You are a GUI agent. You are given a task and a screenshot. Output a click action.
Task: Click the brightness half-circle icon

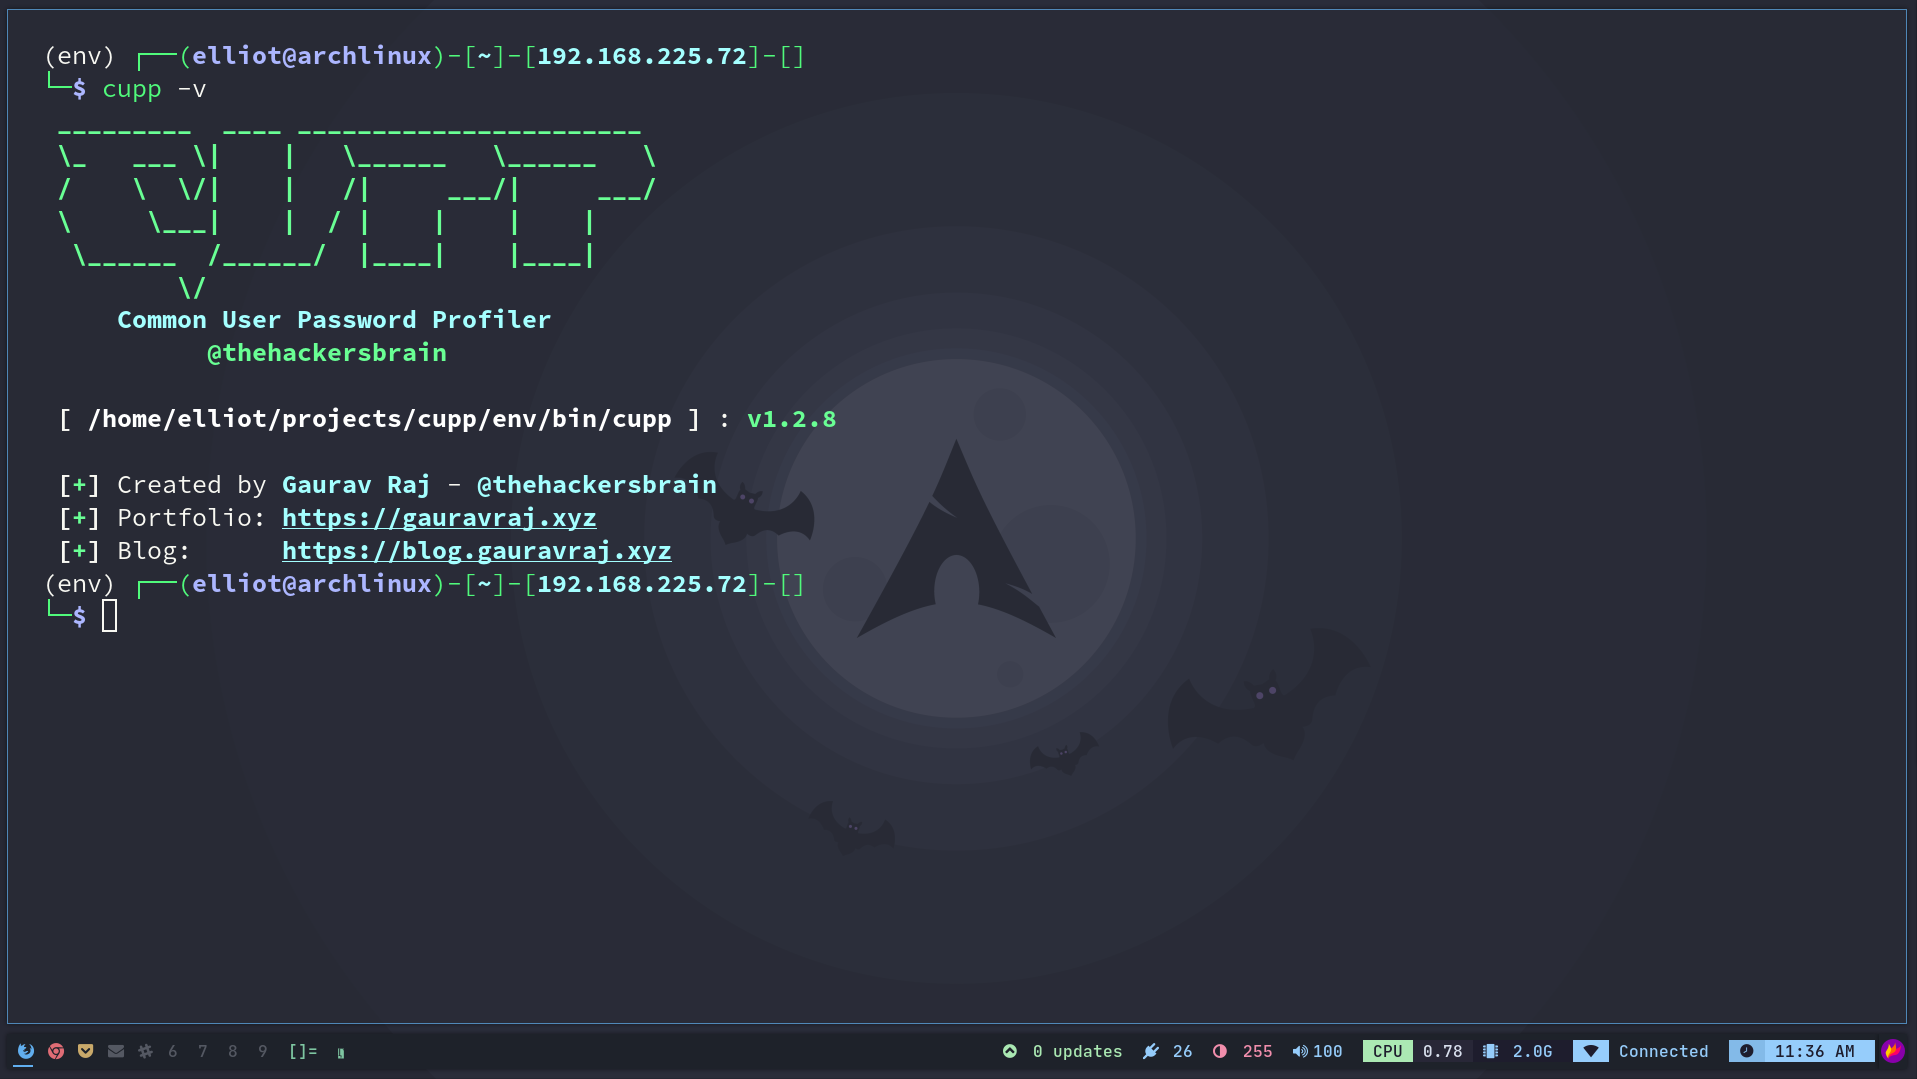(x=1220, y=1051)
